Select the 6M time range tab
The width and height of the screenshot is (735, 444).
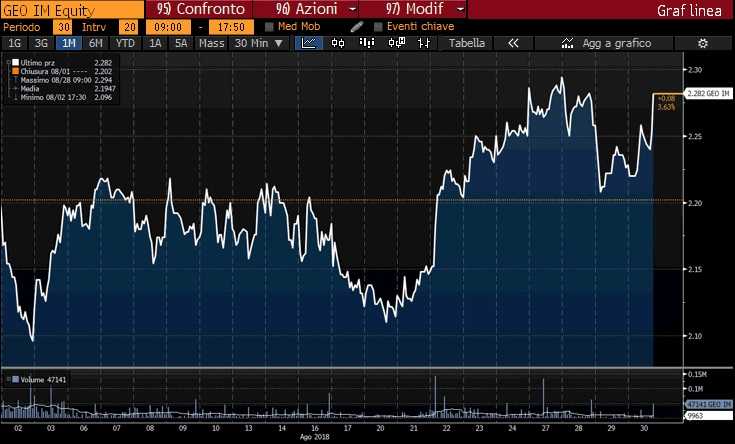96,43
